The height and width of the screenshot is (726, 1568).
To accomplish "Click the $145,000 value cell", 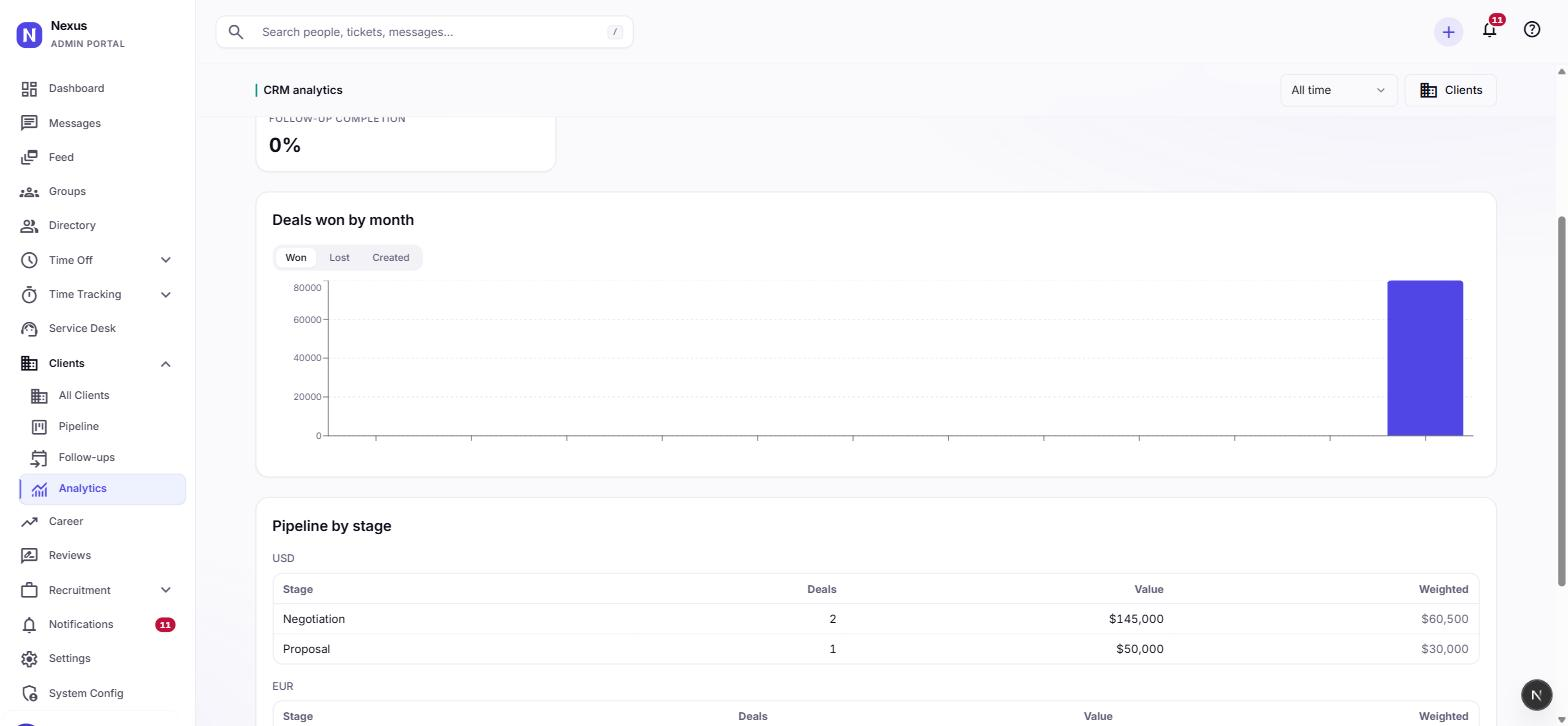I will 1136,619.
